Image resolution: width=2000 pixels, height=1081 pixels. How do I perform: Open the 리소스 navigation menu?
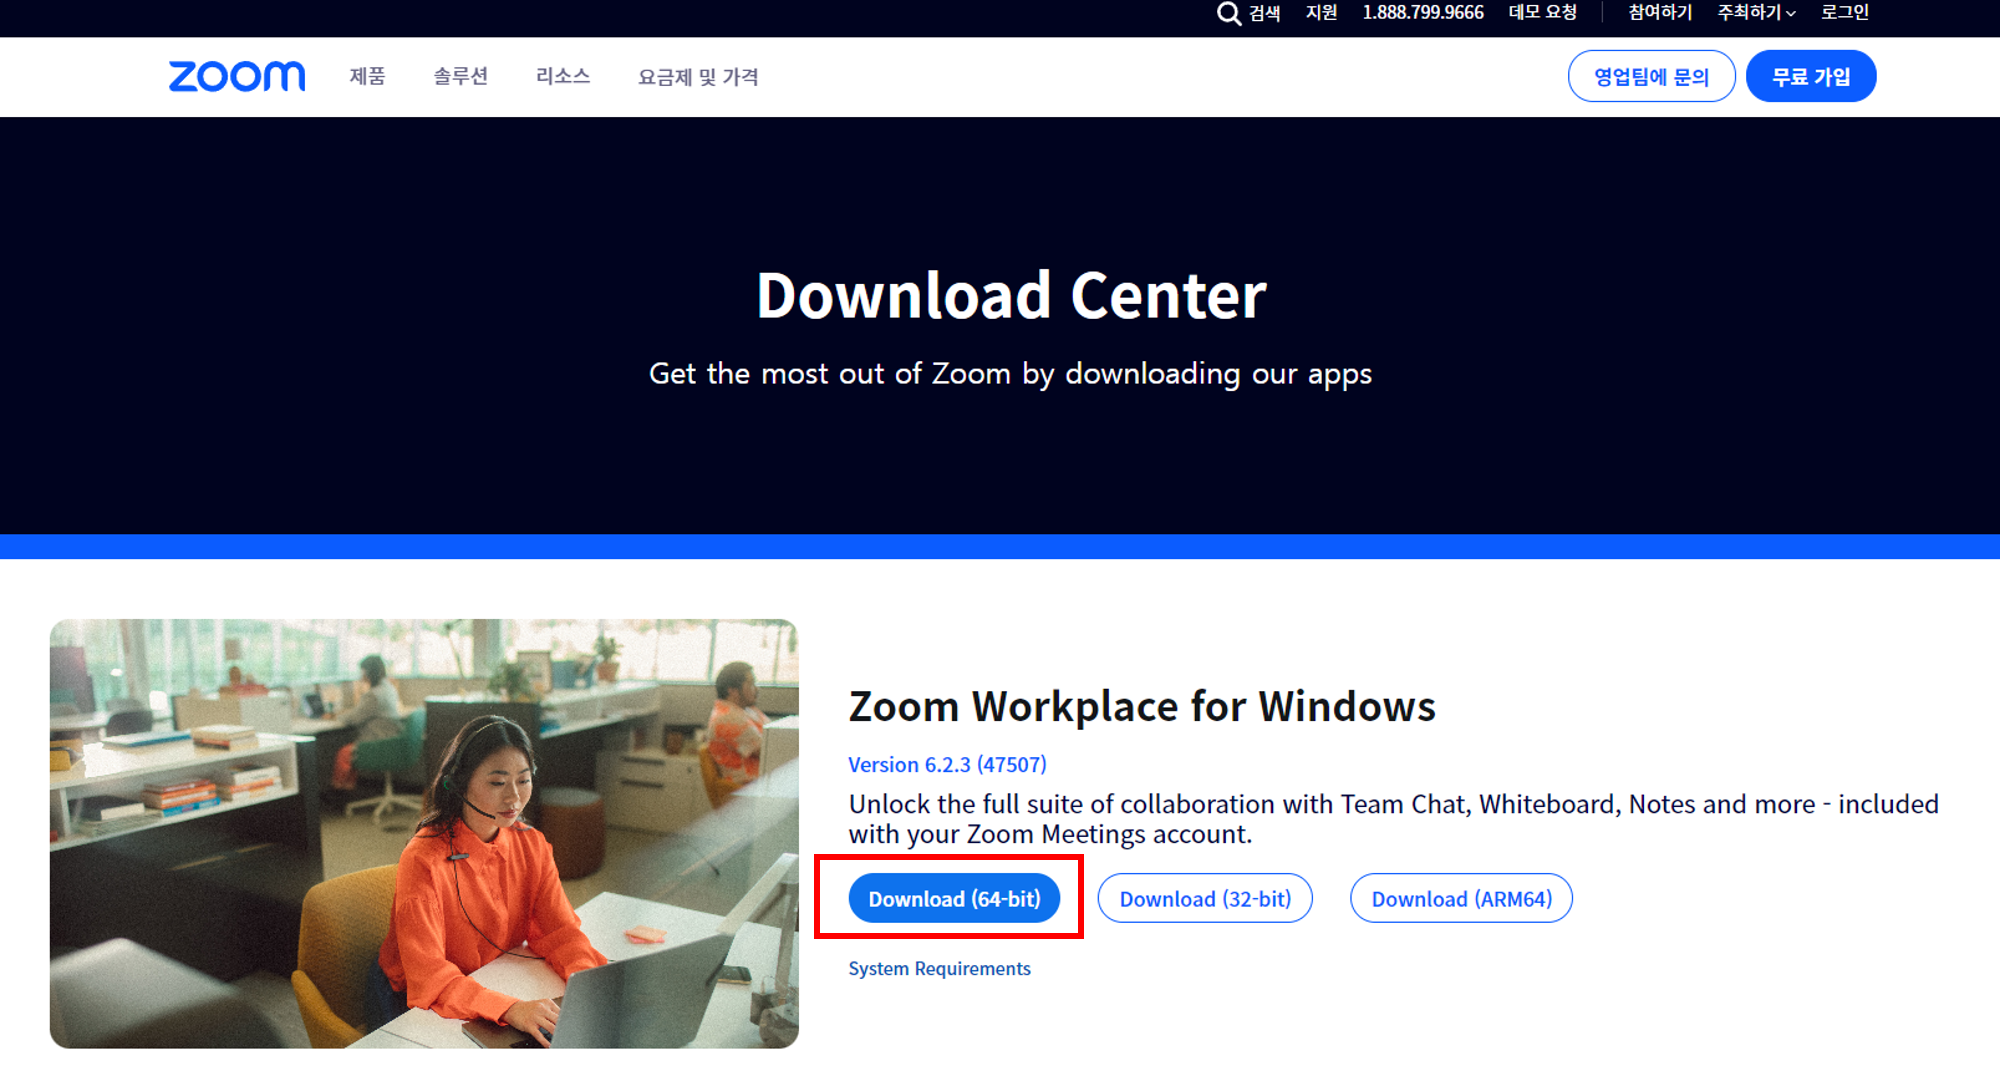coord(563,77)
